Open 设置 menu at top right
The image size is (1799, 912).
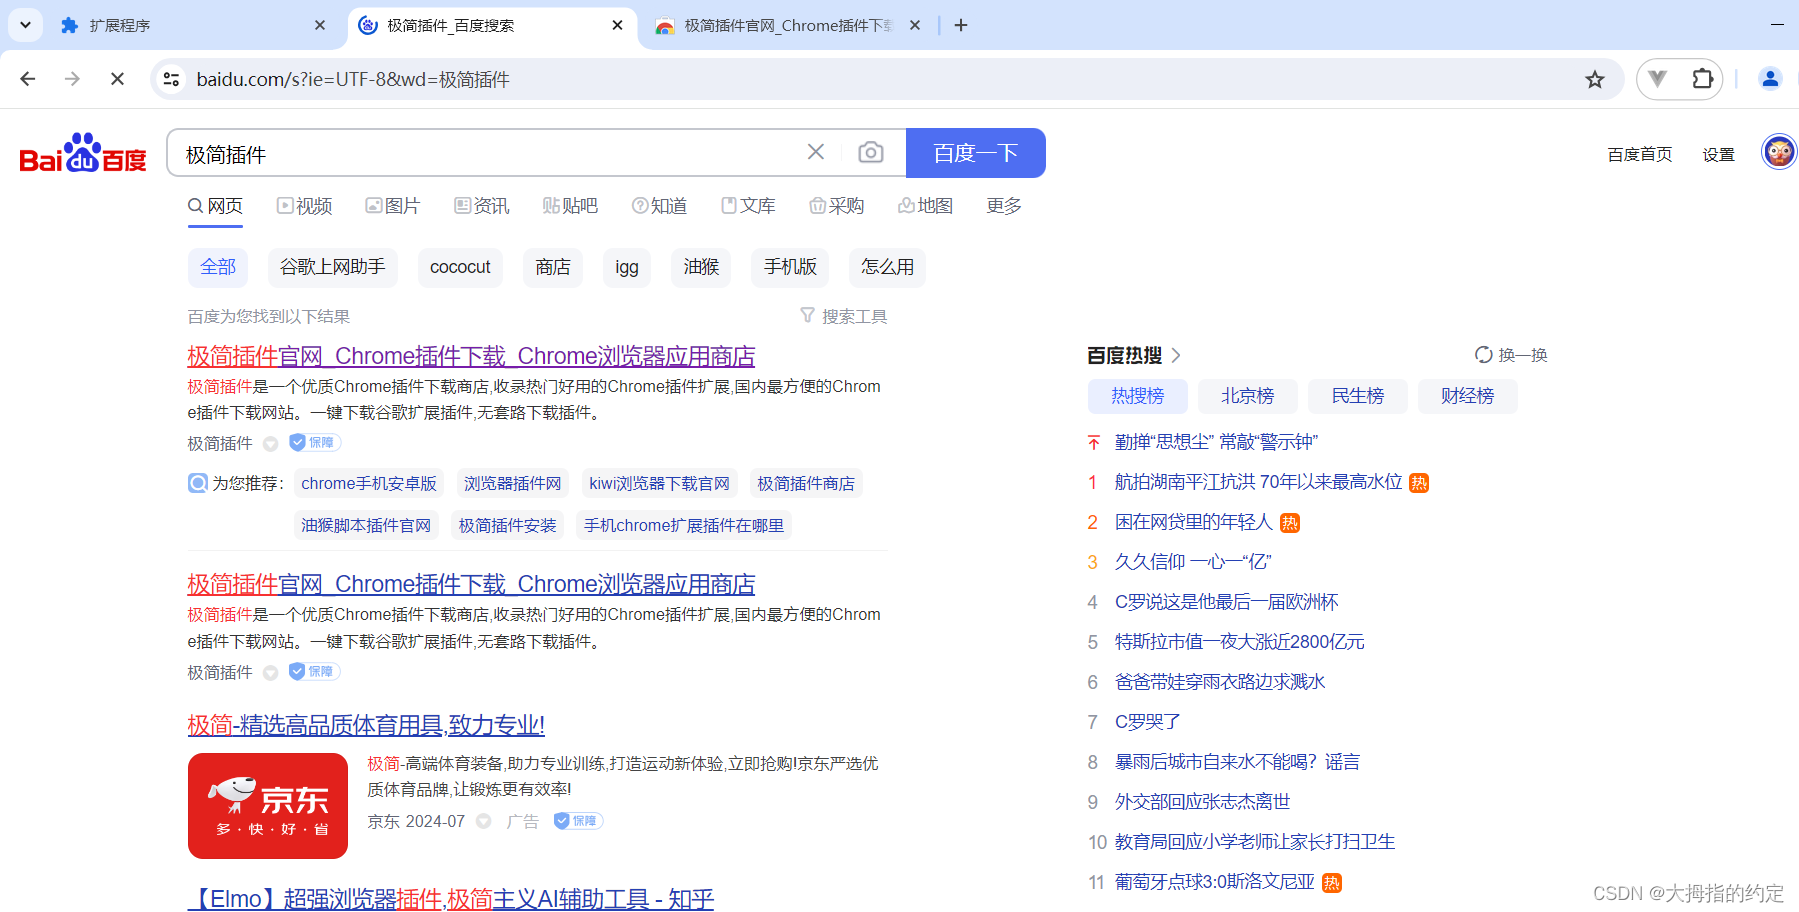(x=1718, y=154)
